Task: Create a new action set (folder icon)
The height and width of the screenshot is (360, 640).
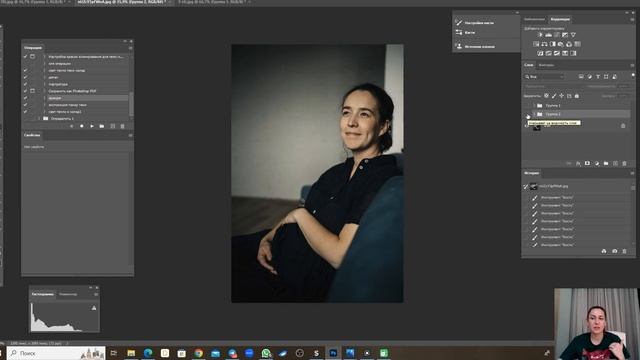Action: pos(102,127)
